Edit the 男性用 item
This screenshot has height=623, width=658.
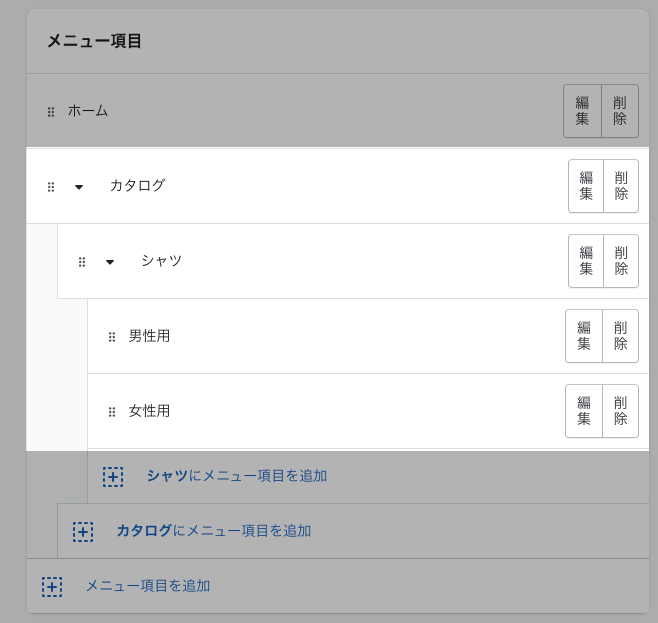pos(584,336)
